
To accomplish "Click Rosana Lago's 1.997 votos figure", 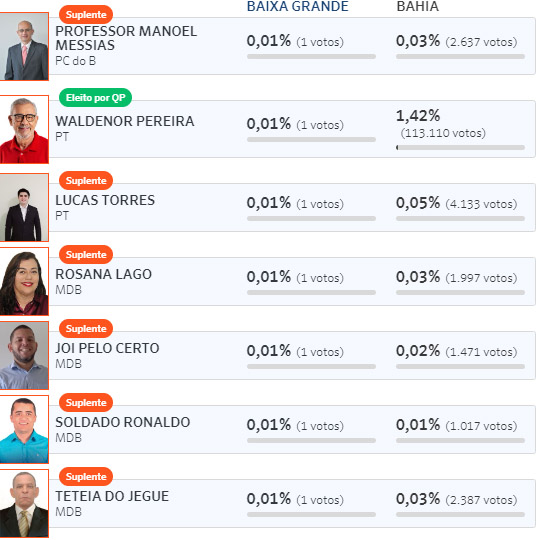I will tap(481, 278).
